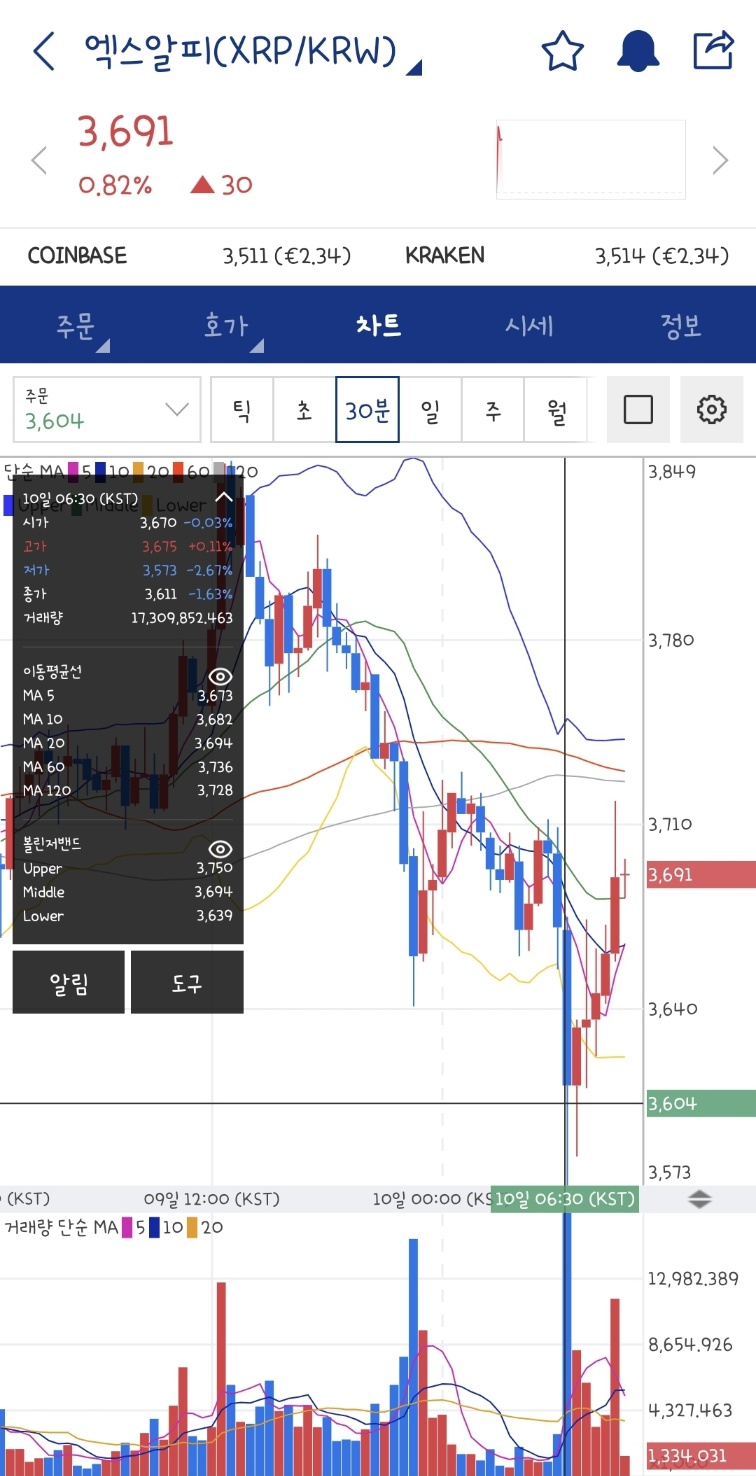The height and width of the screenshot is (1476, 756).
Task: Go back with the left arrow icon
Action: point(44,50)
